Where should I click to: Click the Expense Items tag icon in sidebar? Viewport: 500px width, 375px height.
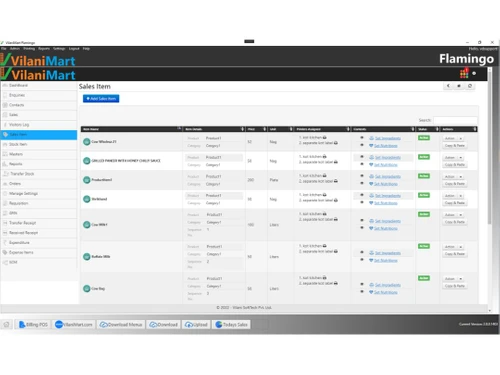pyautogui.click(x=5, y=252)
